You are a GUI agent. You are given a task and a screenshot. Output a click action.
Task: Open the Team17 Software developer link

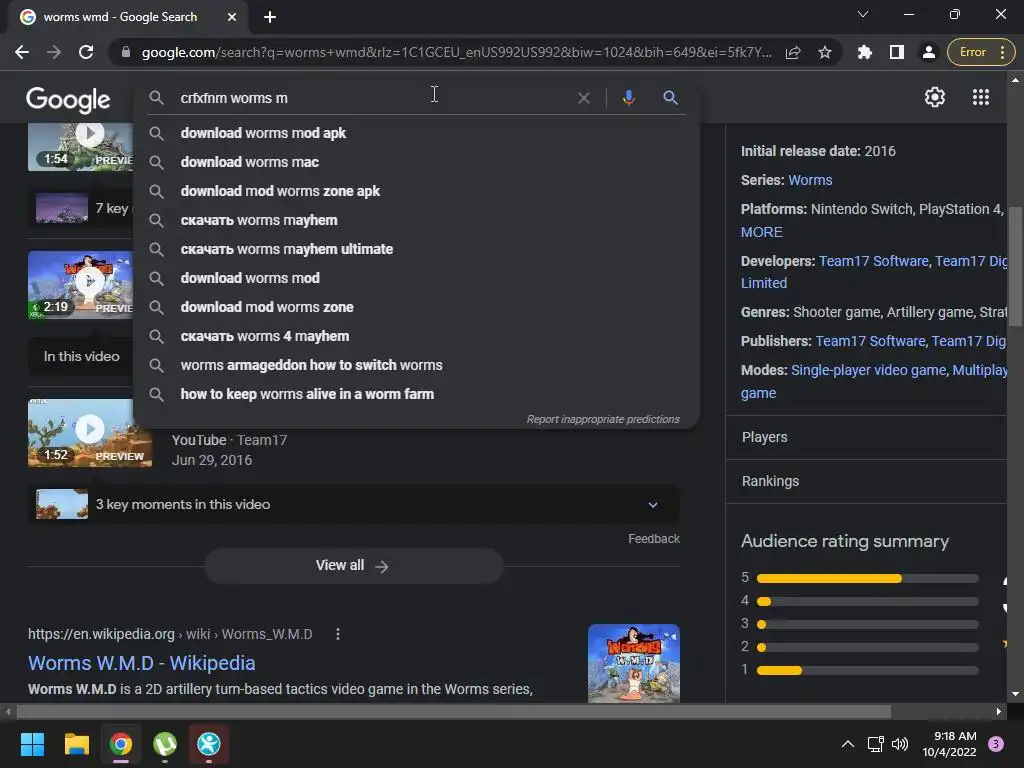point(873,261)
